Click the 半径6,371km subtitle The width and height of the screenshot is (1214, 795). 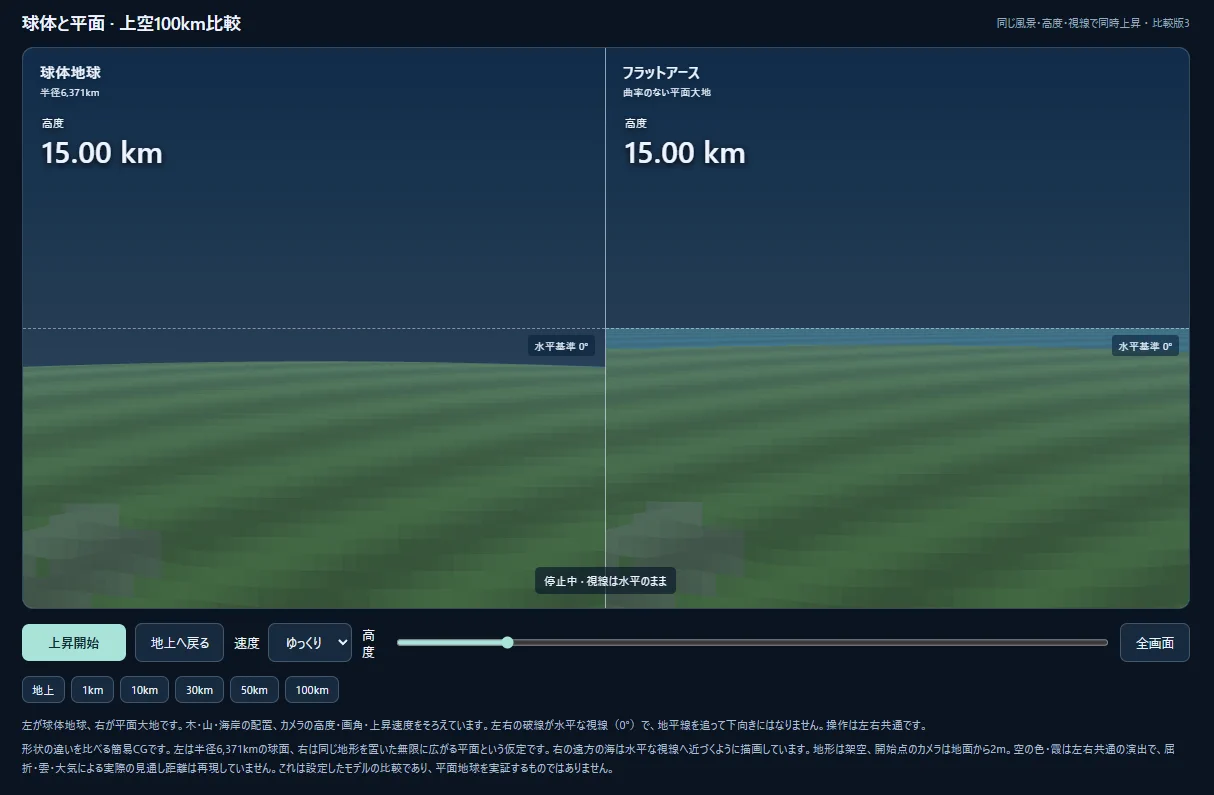coord(70,93)
